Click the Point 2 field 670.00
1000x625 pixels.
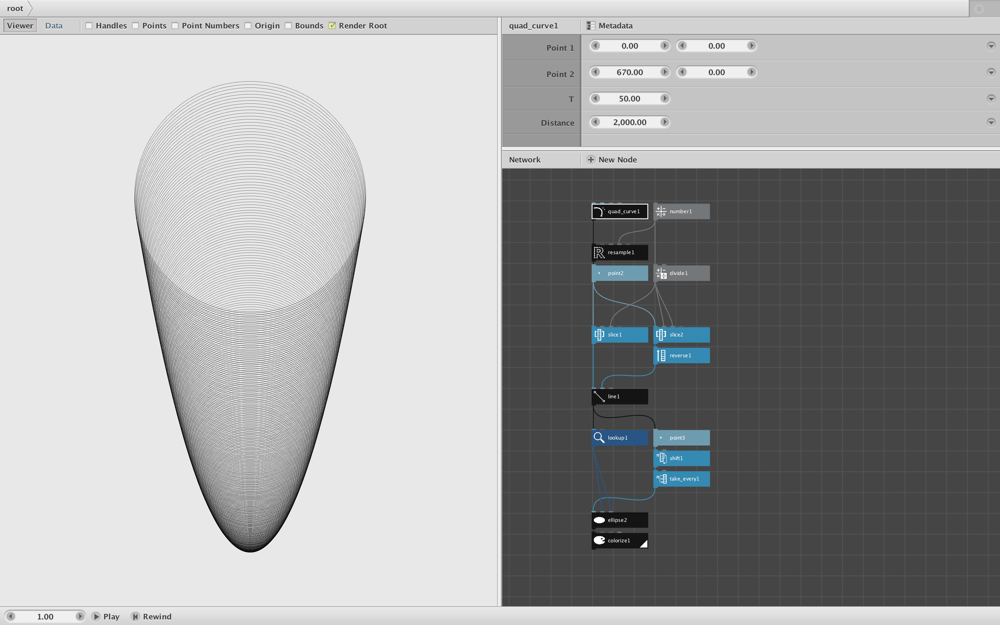click(629, 72)
